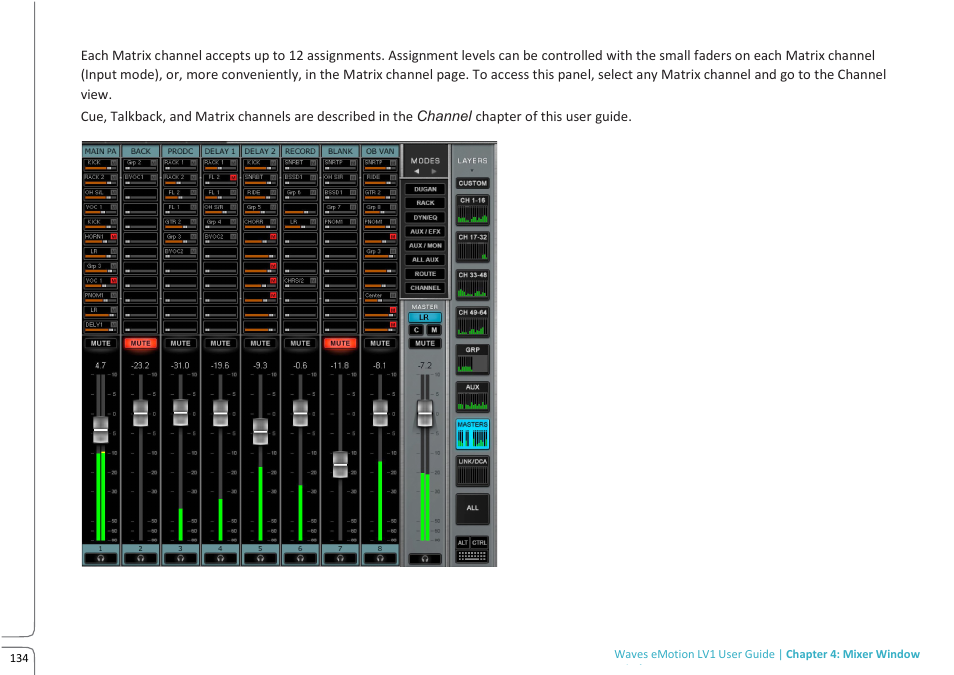Image resolution: width=954 pixels, height=675 pixels.
Task: Switch to AUX / MON mode
Action: tap(425, 245)
